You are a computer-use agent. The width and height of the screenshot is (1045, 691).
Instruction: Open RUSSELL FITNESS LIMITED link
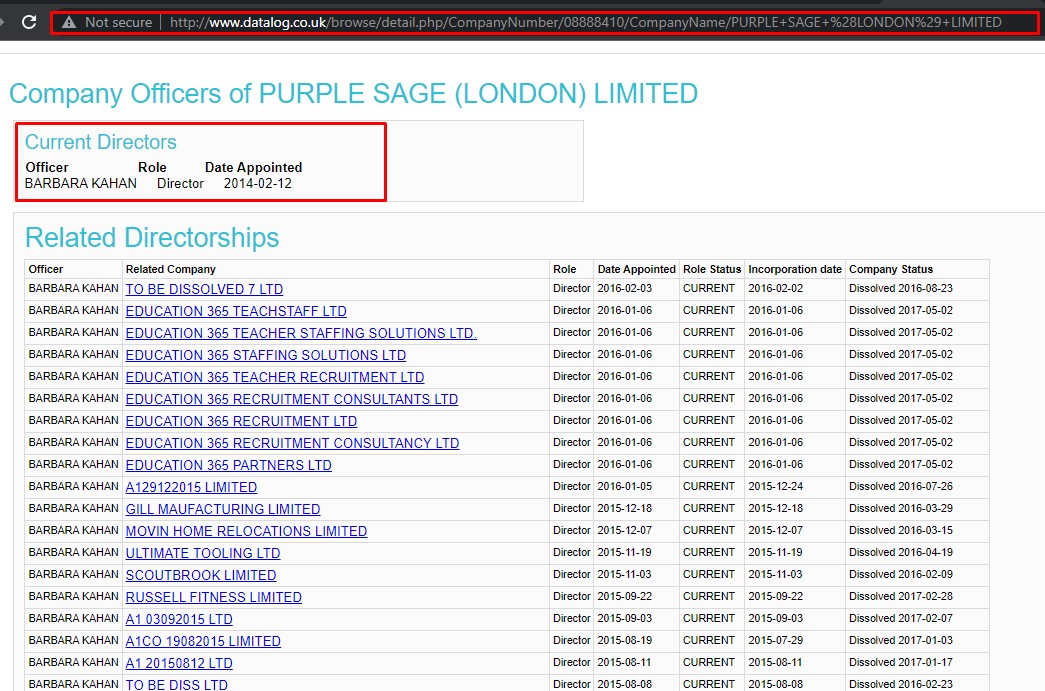click(x=213, y=597)
